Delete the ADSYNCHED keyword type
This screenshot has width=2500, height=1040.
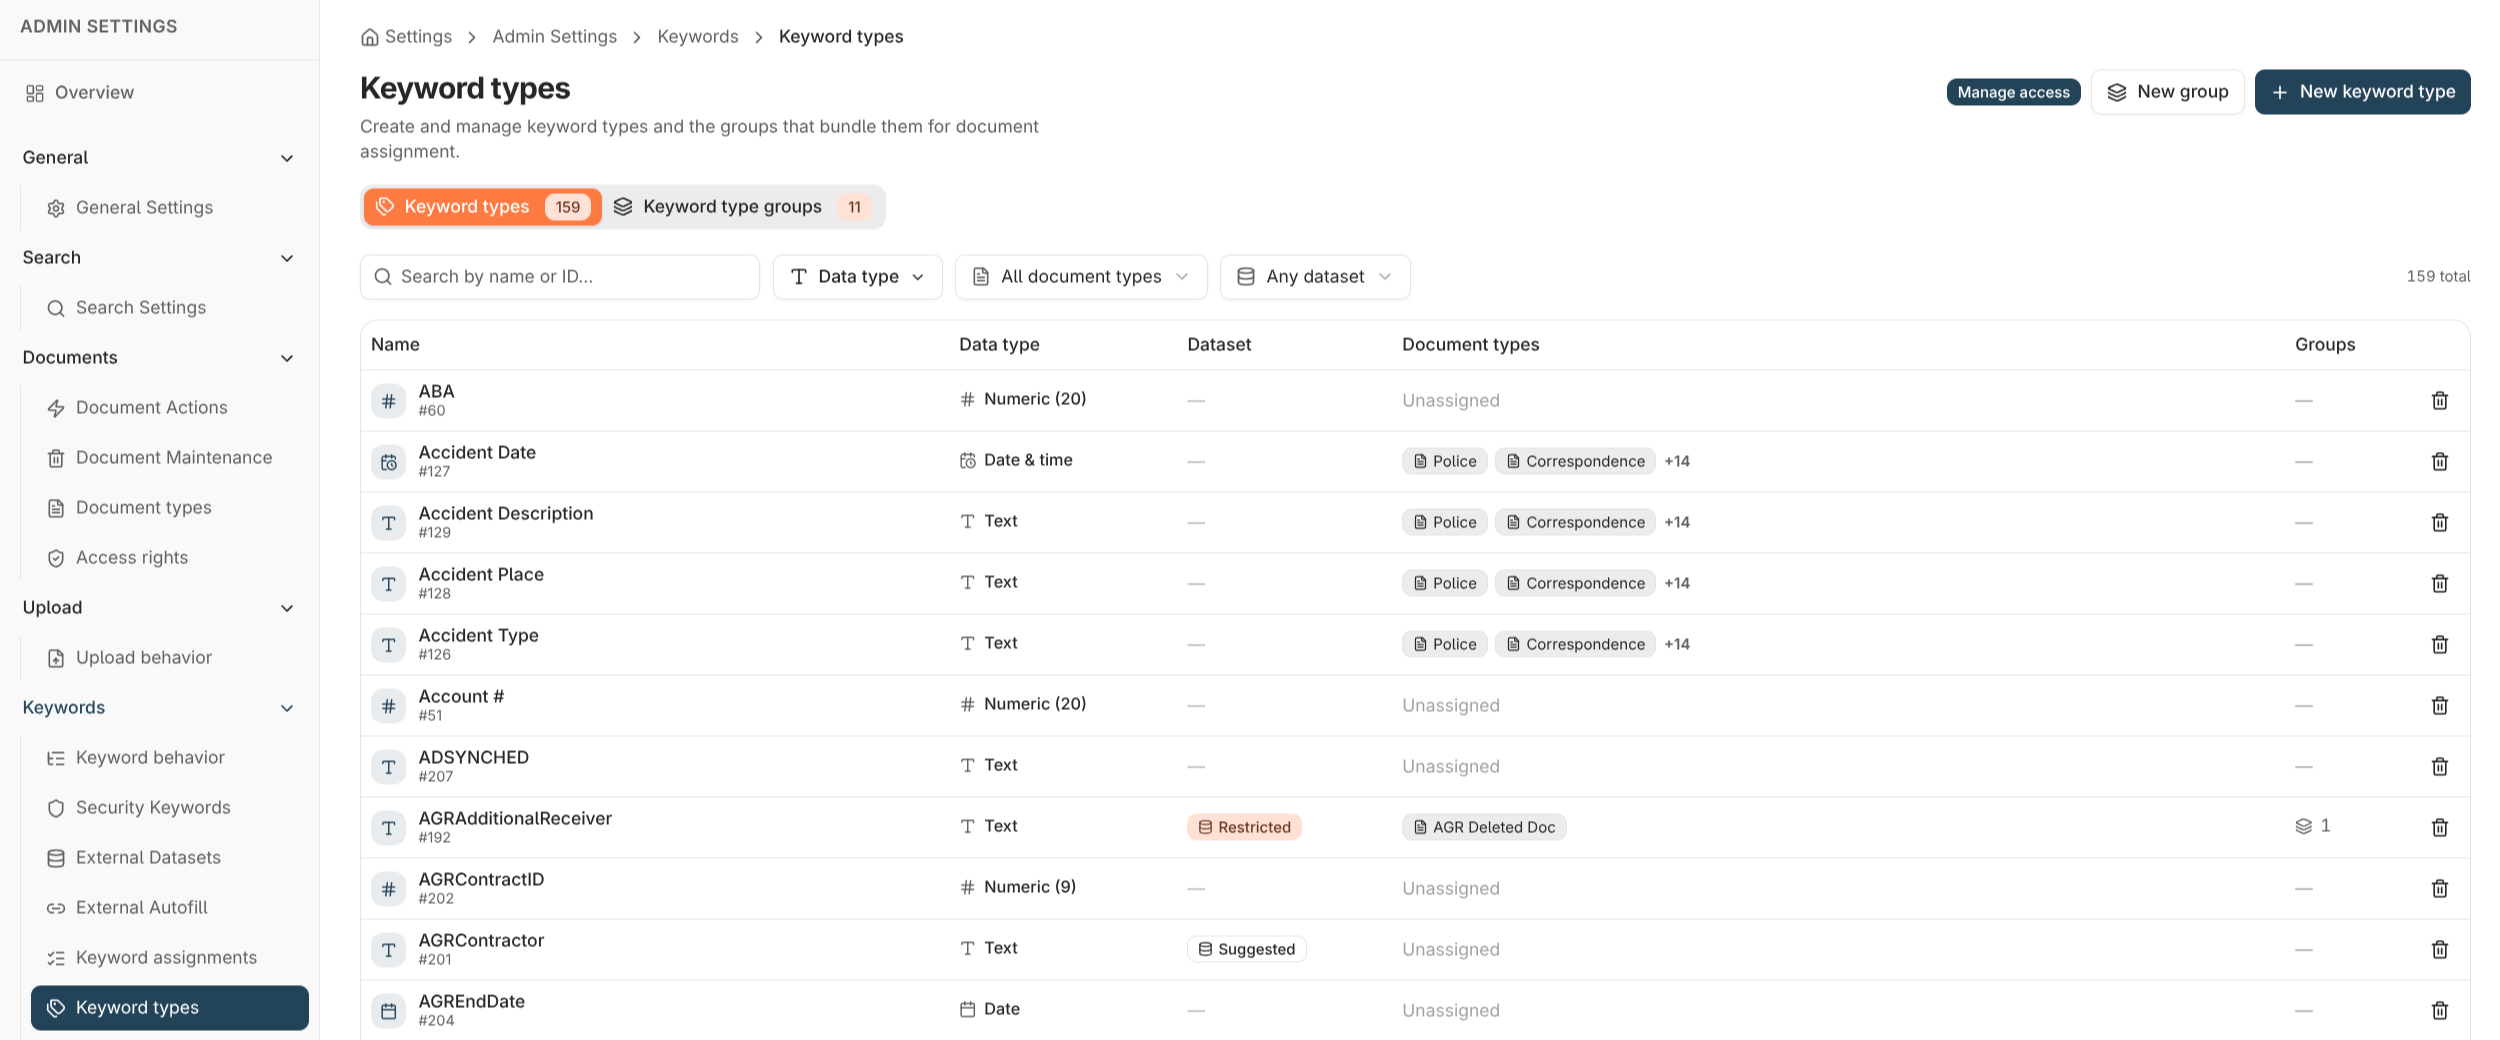(2439, 766)
